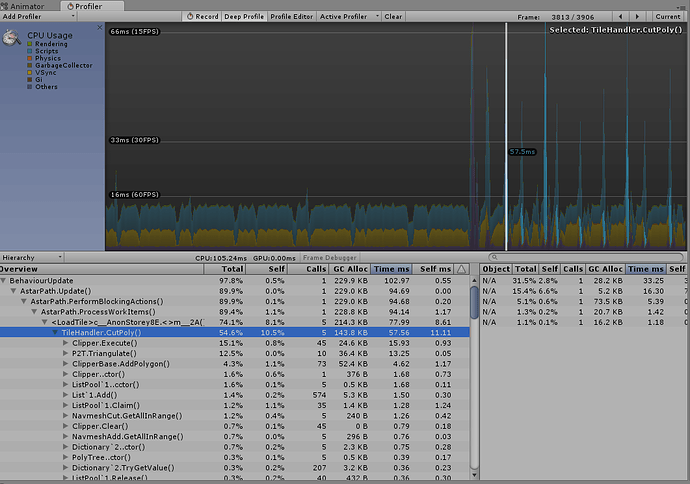Click the sort triangle column header icon
Screen dimensions: 690x484
461,269
